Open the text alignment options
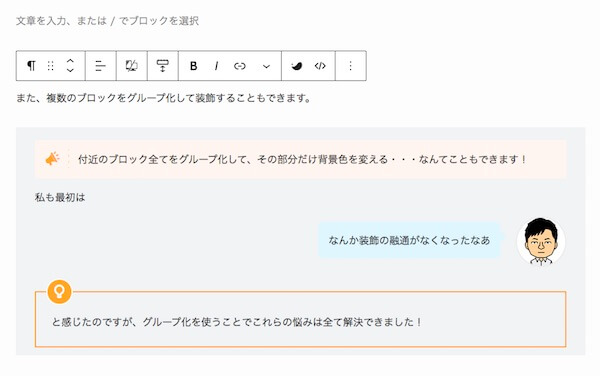Viewport: 600px width, 376px height. tap(100, 66)
